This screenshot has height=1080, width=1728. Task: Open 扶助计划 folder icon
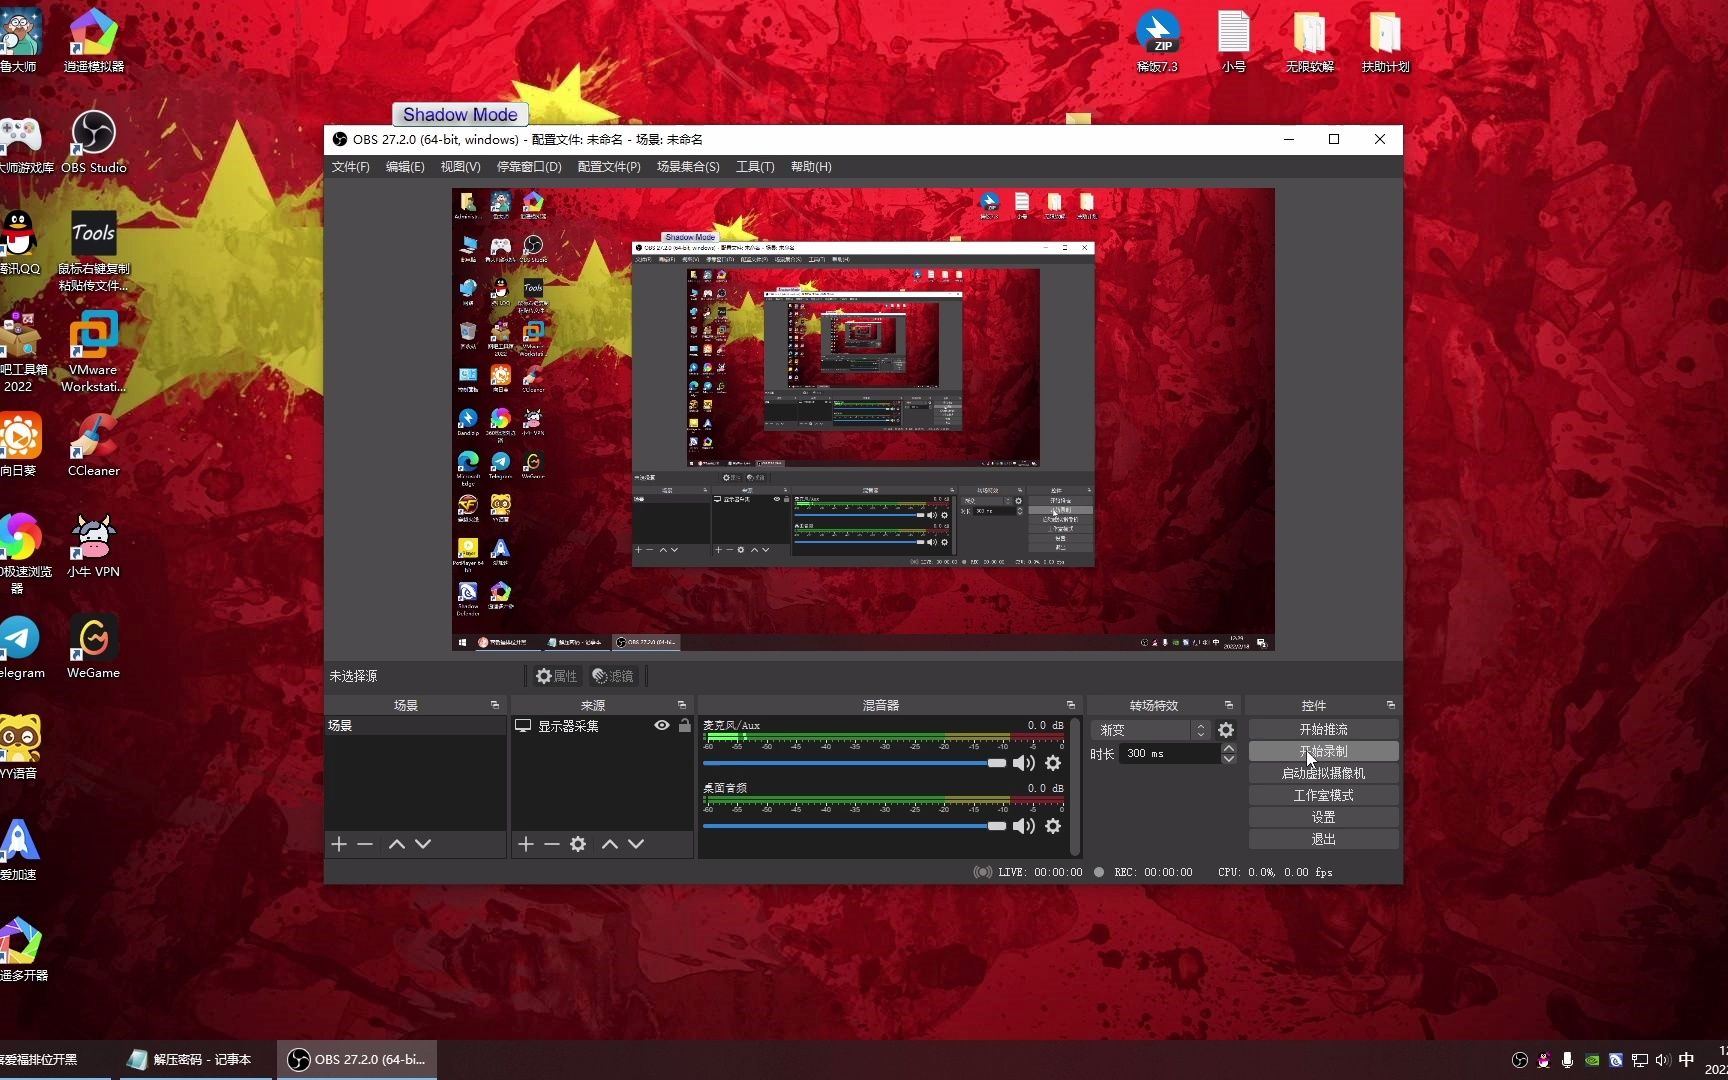1386,41
